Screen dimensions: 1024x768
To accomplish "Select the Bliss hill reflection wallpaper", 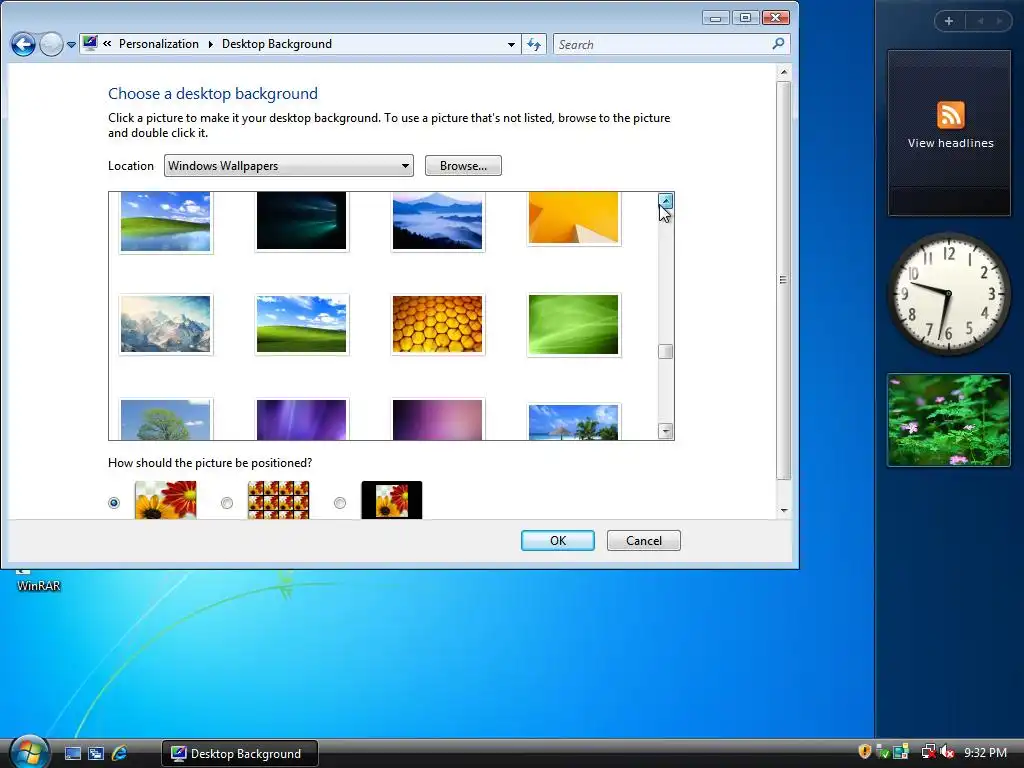I will 166,221.
